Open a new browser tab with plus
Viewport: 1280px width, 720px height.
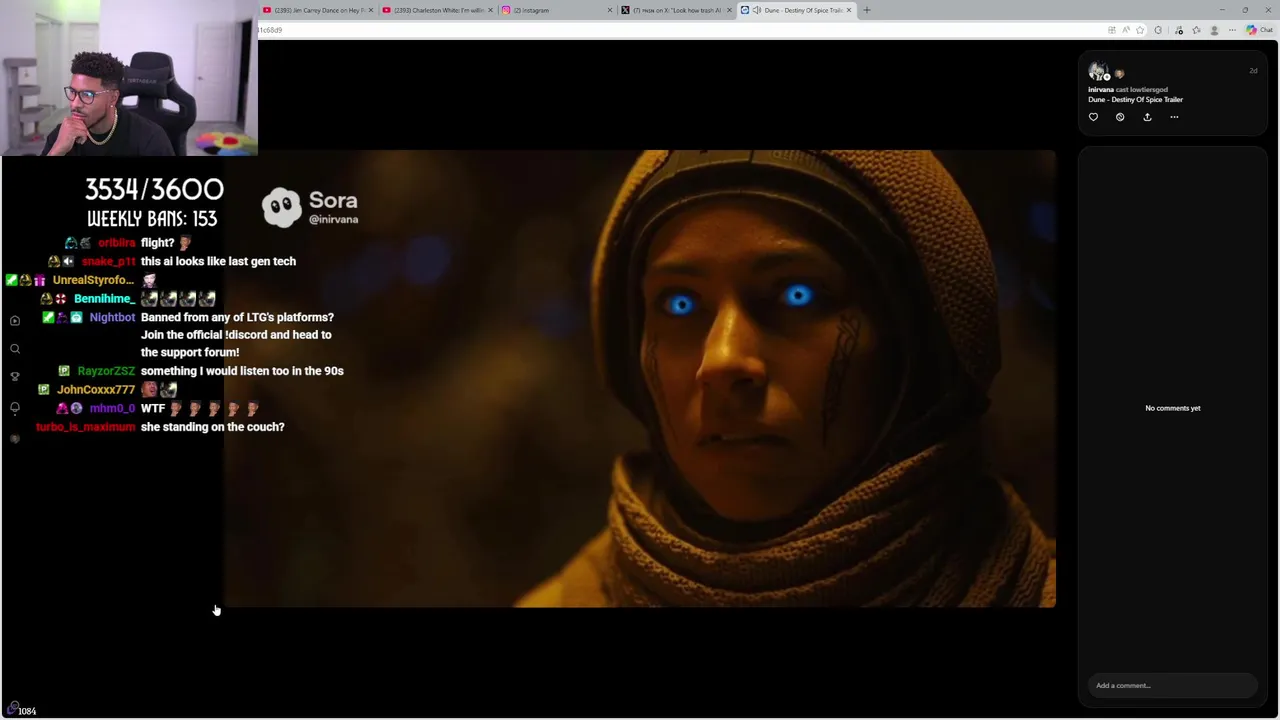point(867,10)
